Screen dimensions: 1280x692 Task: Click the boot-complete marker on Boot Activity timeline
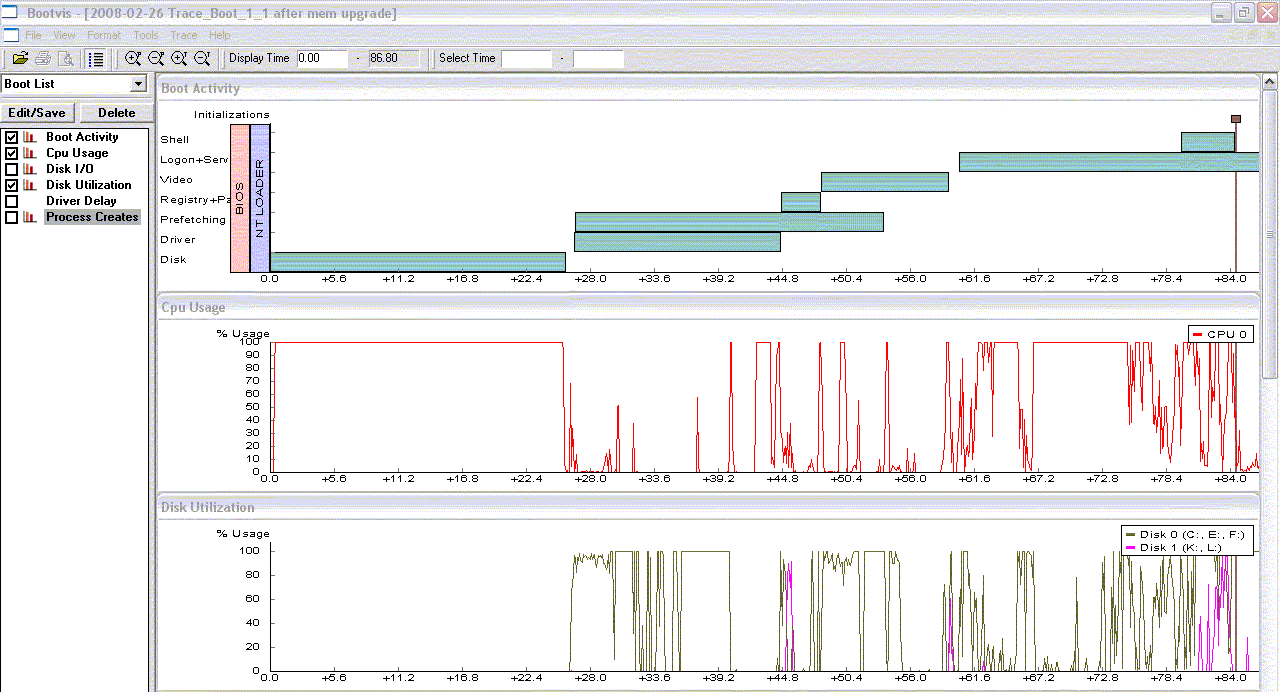tap(1236, 119)
